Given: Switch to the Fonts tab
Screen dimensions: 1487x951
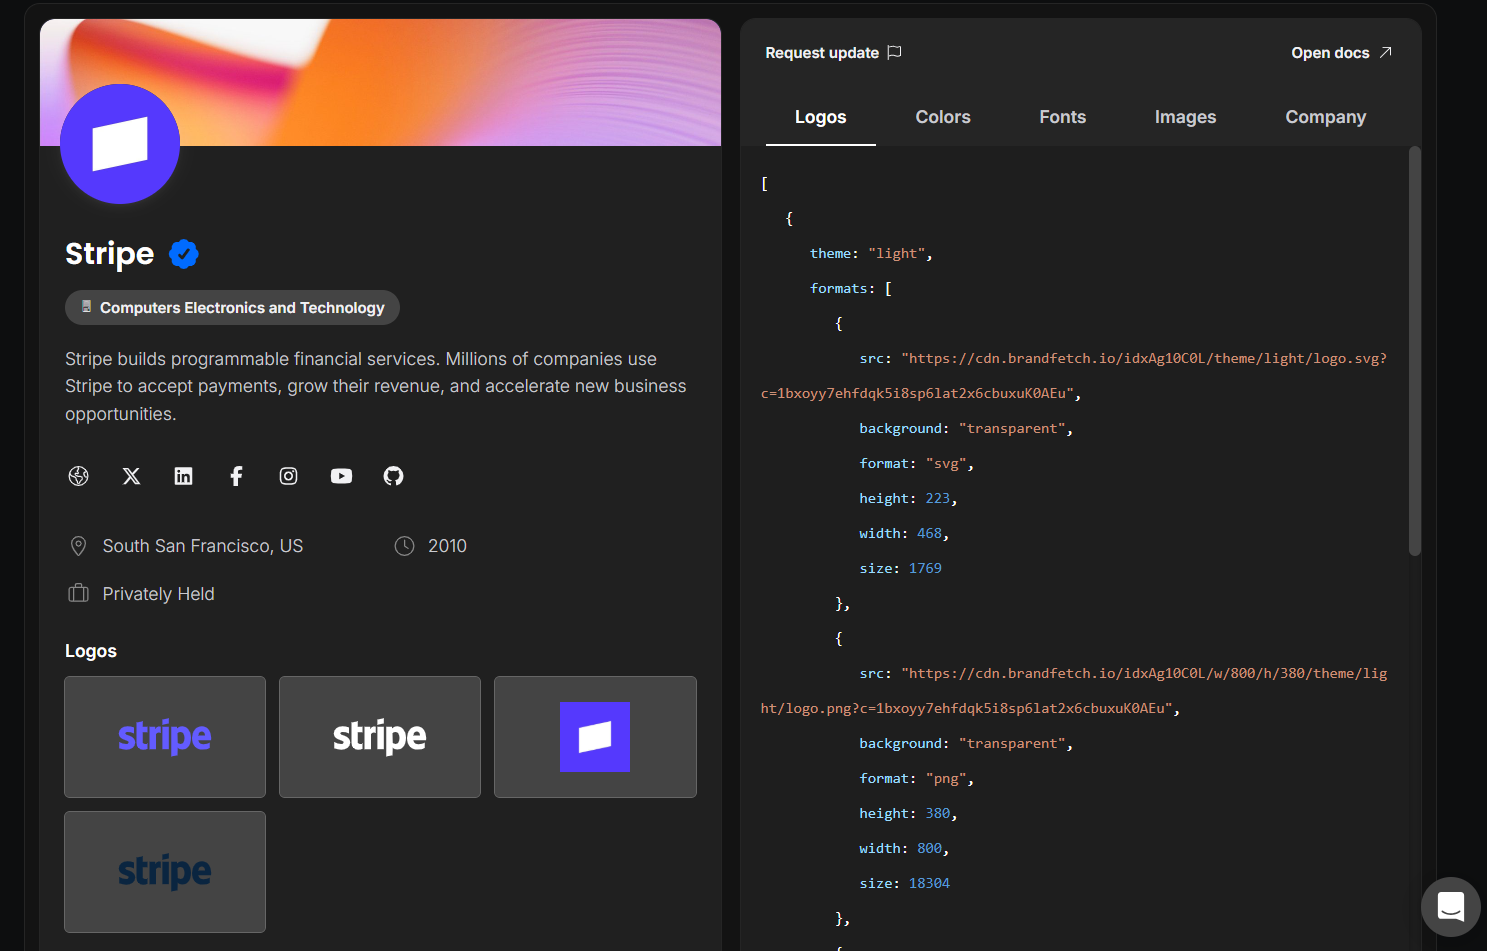Looking at the screenshot, I should [x=1063, y=117].
